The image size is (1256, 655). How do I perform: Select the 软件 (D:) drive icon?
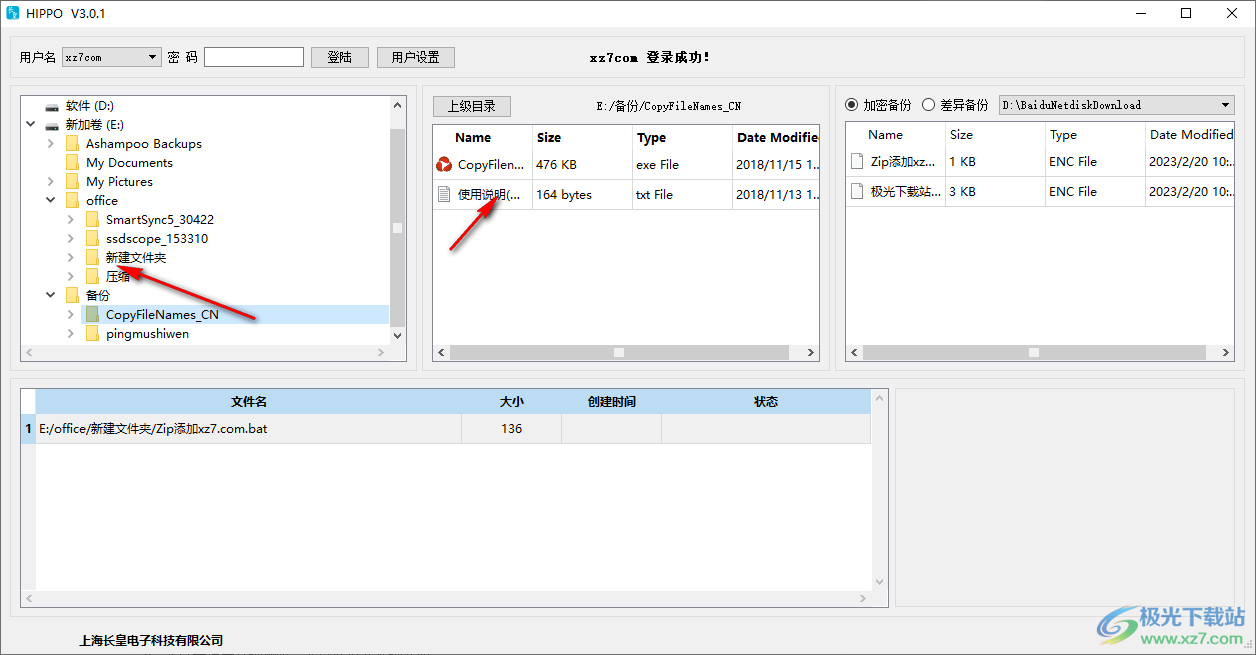(52, 106)
